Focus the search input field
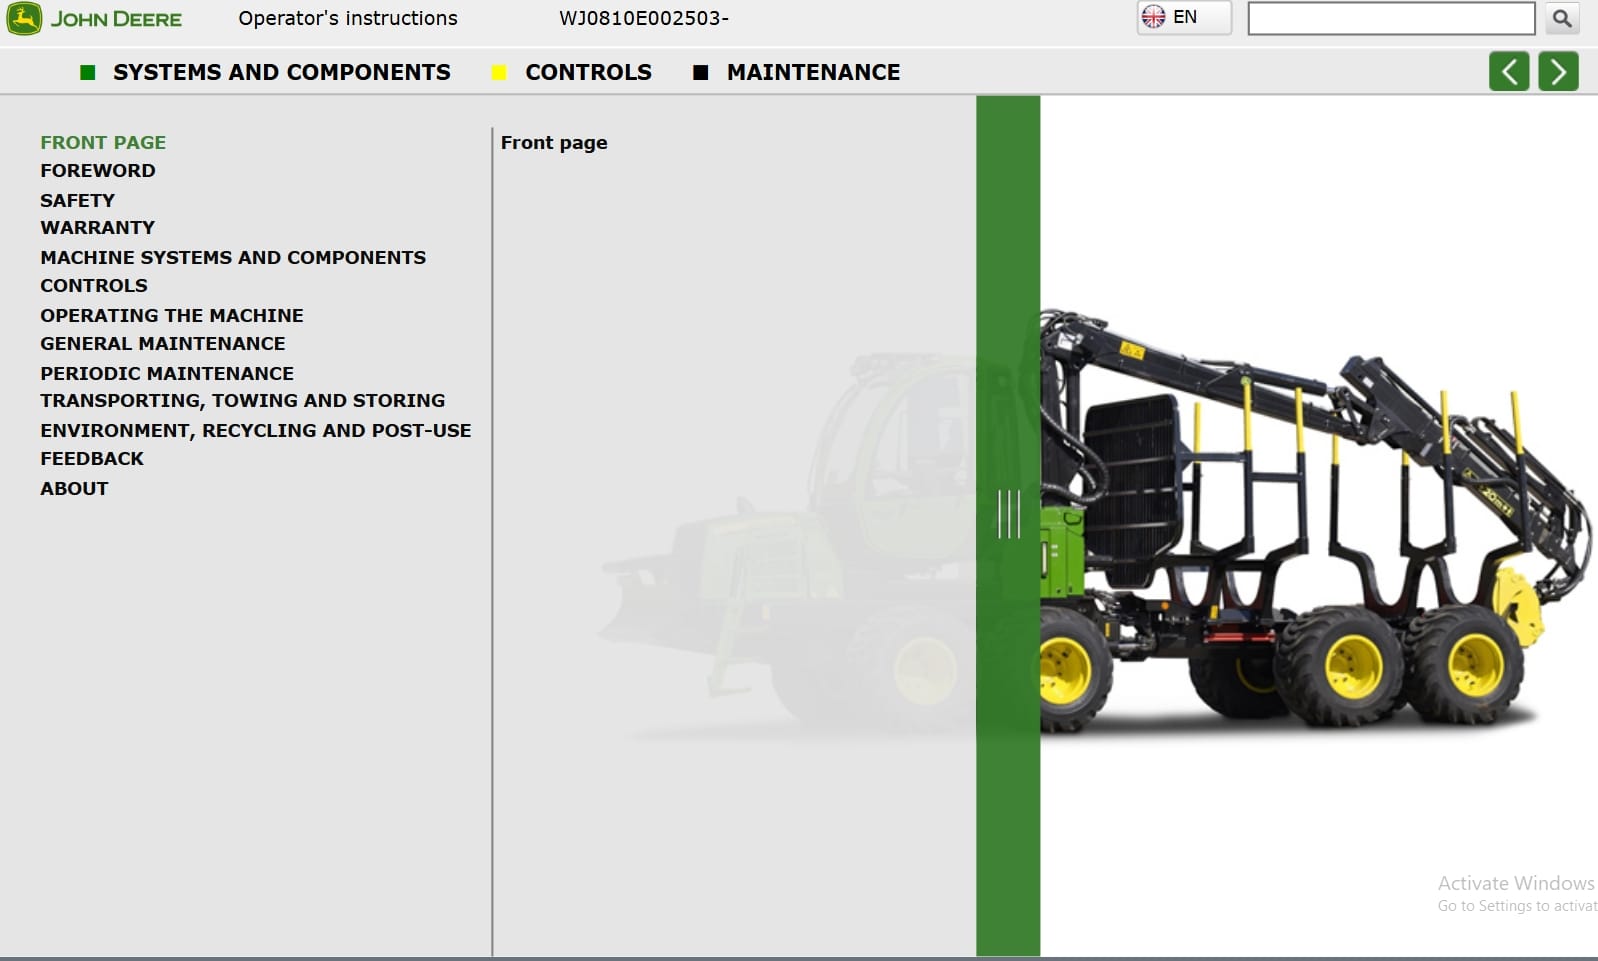The image size is (1598, 961). click(1391, 18)
